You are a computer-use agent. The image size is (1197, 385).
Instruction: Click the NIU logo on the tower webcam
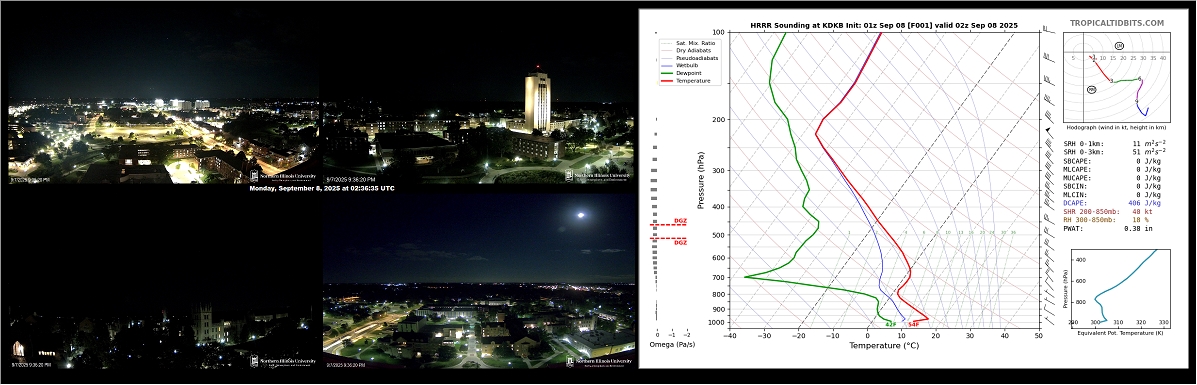(x=598, y=176)
